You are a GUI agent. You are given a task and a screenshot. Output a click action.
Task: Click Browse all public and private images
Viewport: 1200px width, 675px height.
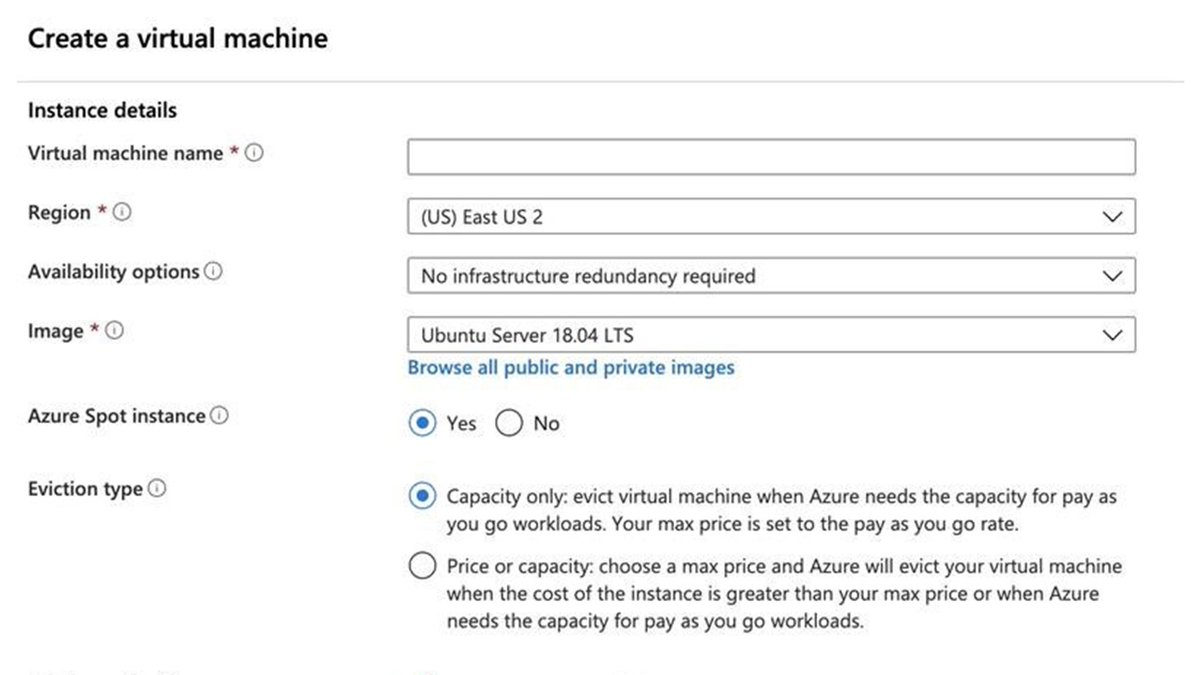(x=570, y=367)
